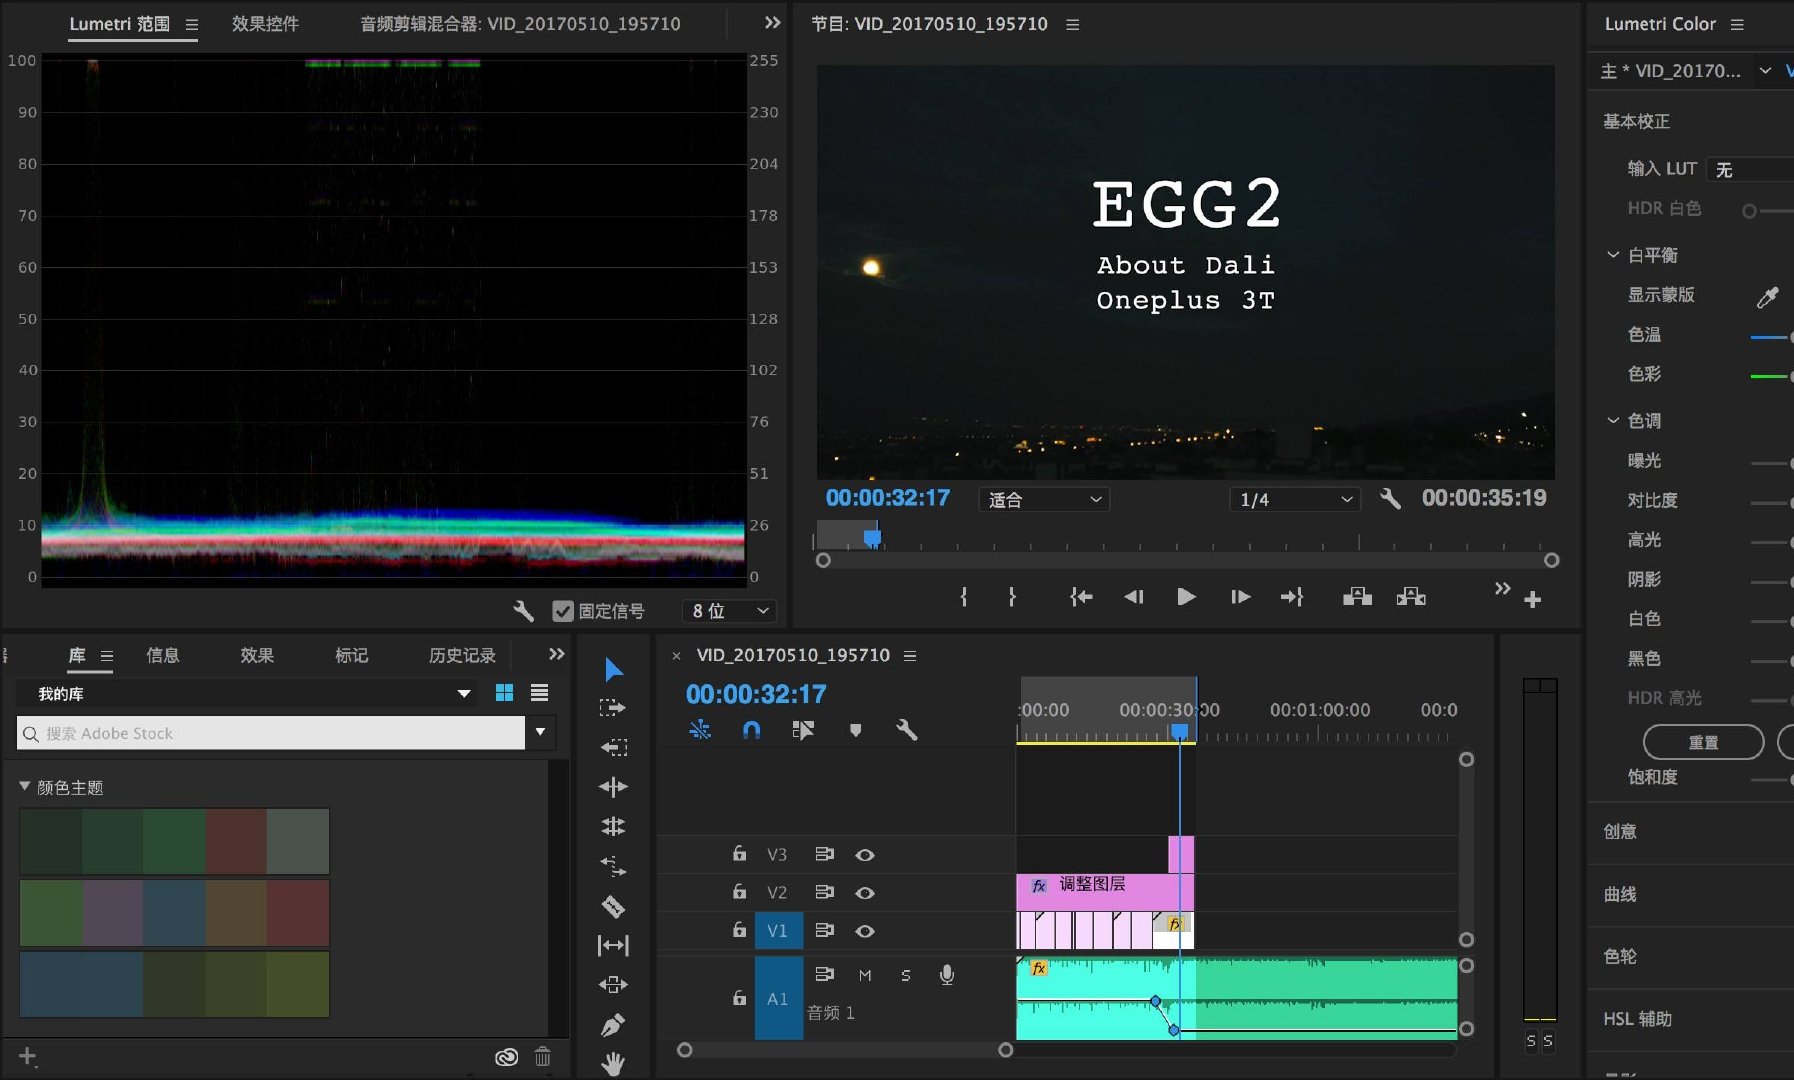Select the Slide tool
1794x1080 pixels.
point(613,985)
